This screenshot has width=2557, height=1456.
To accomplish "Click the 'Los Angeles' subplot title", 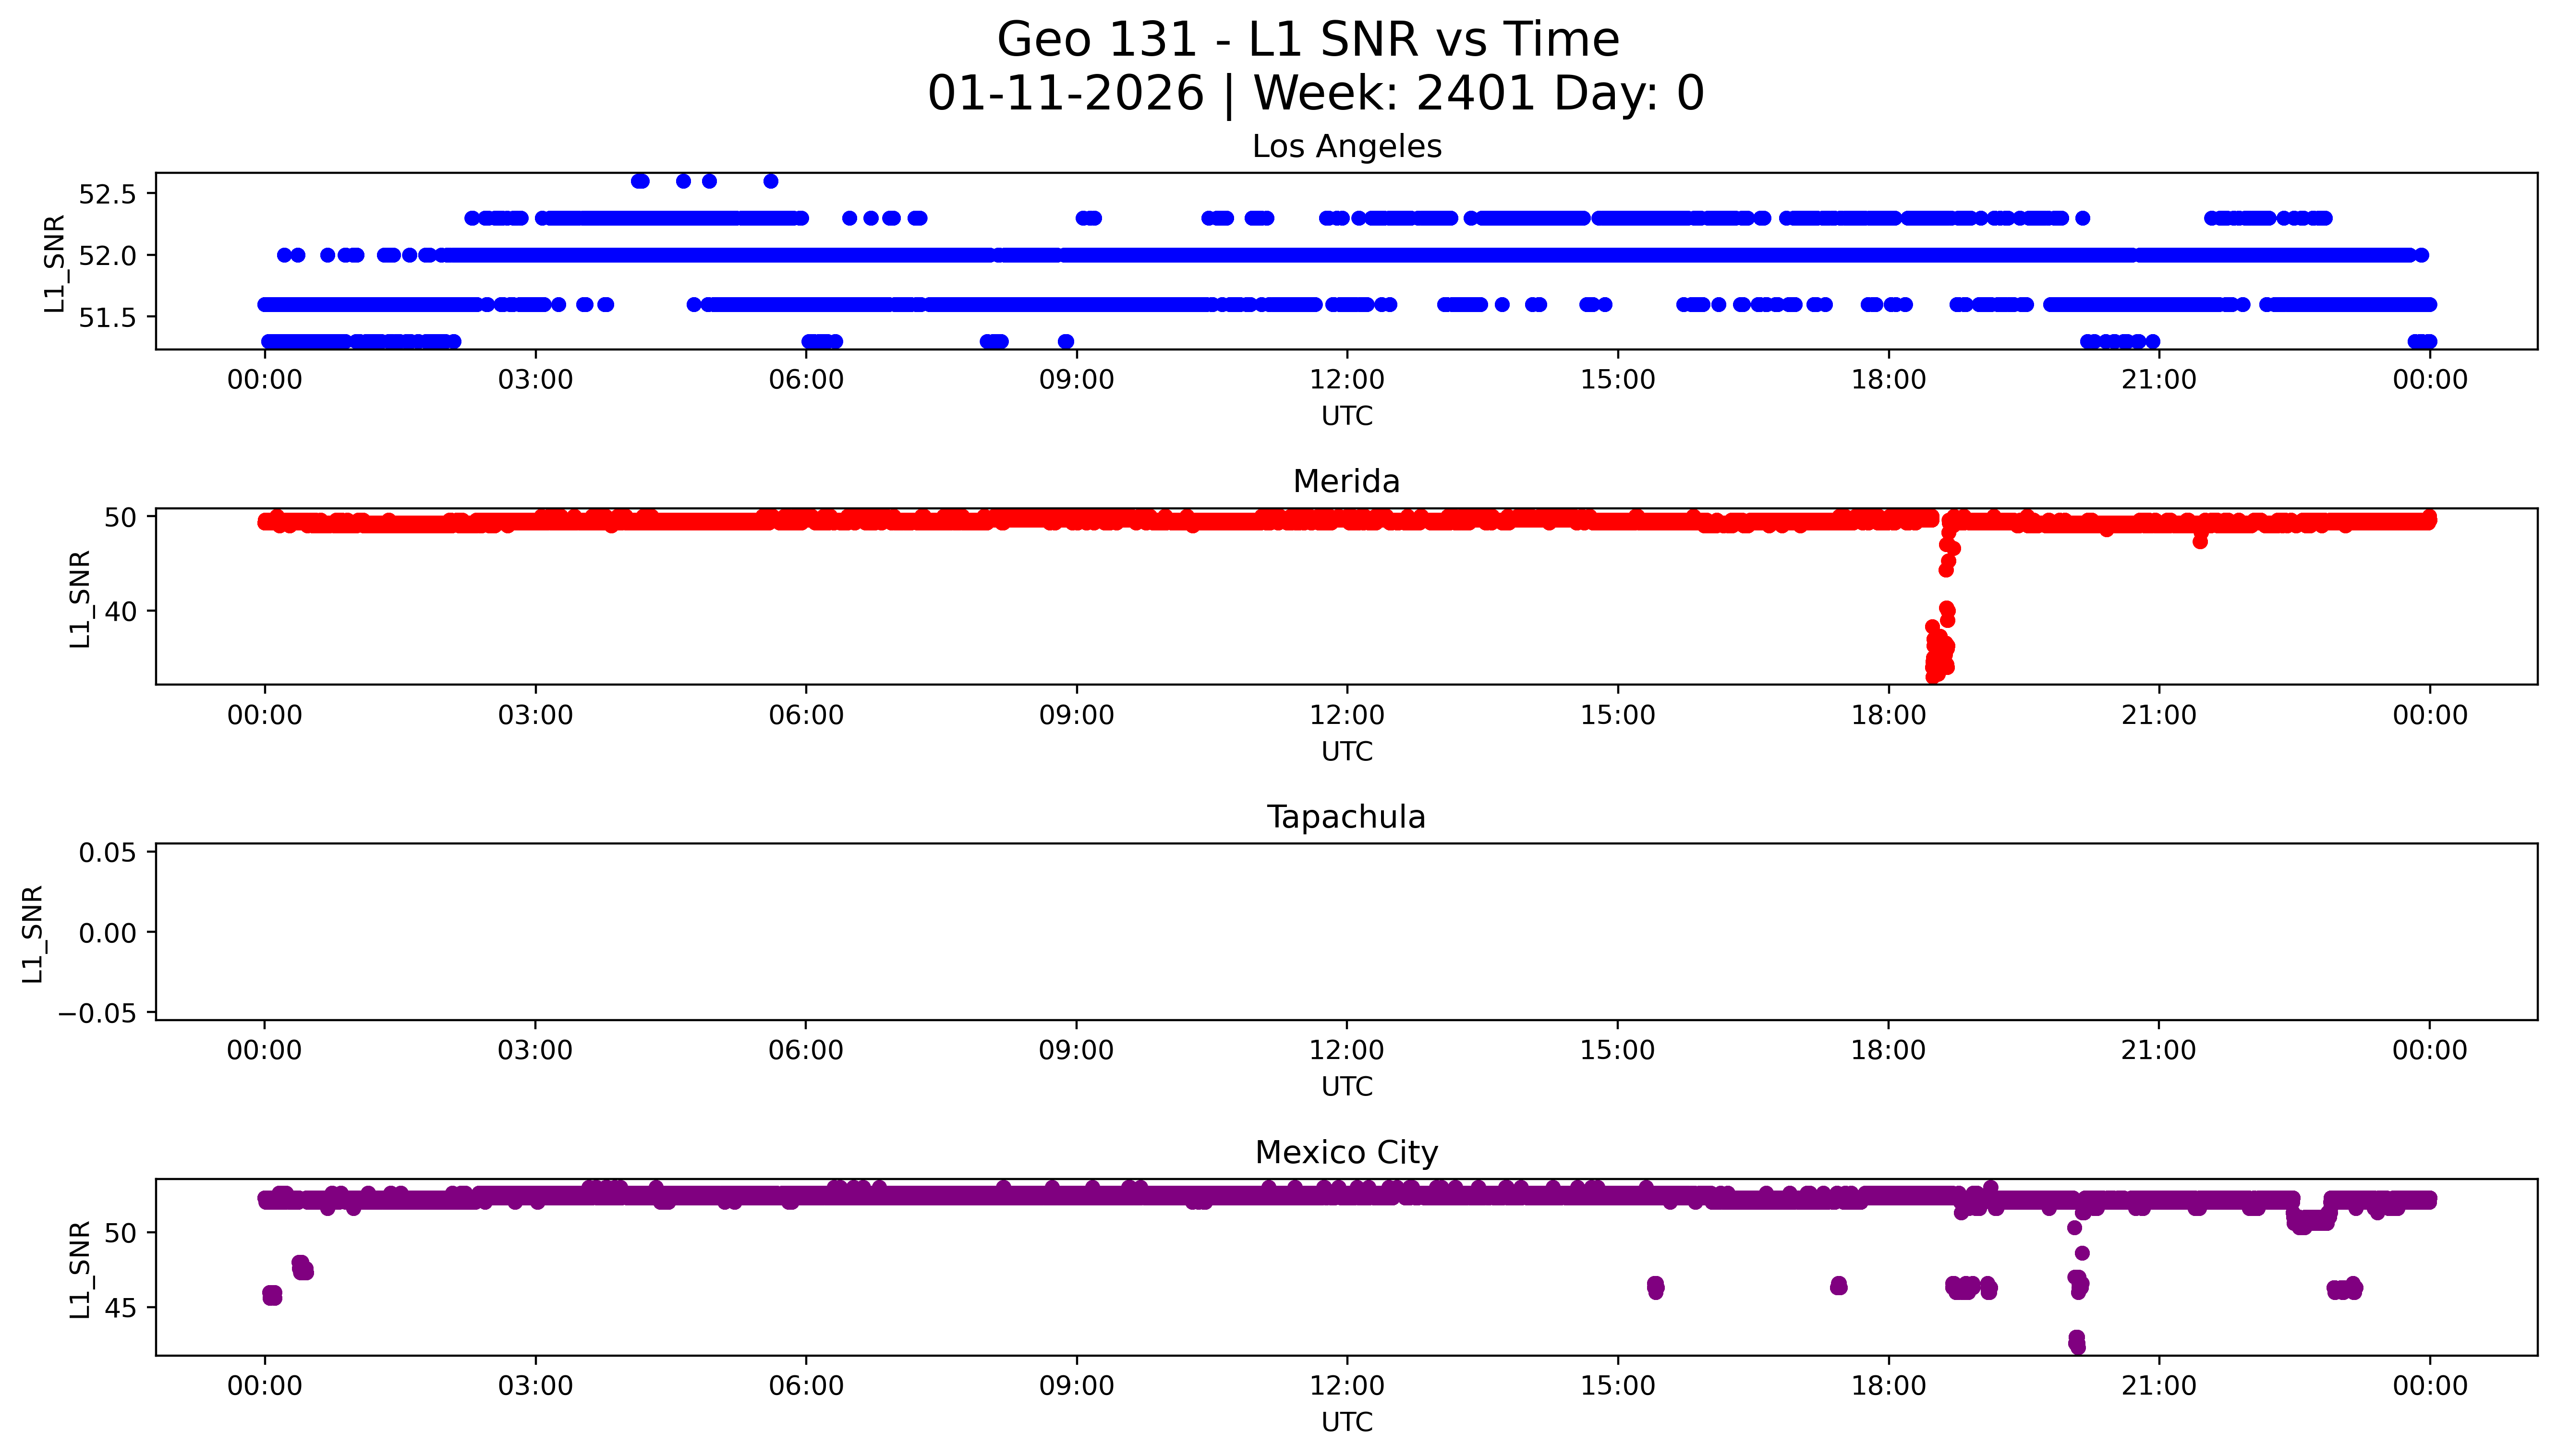I will tap(1346, 147).
